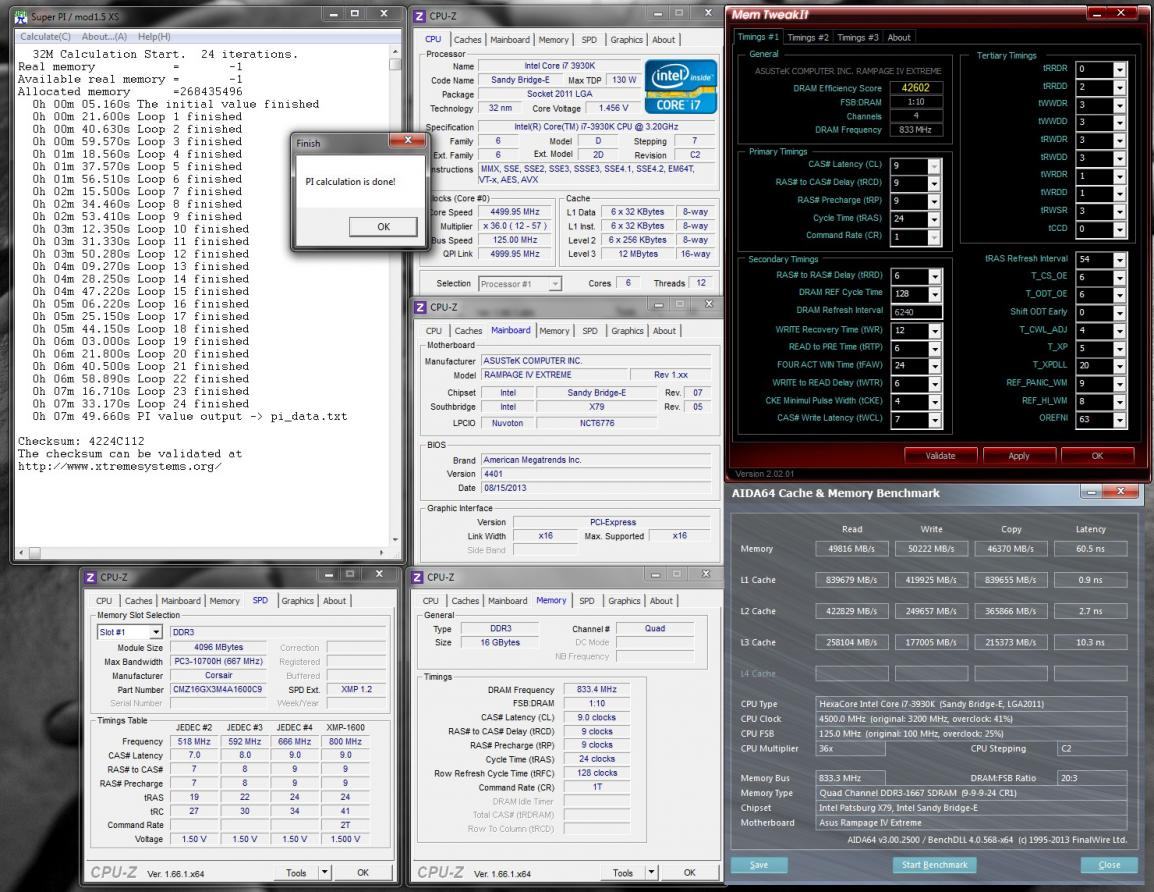The image size is (1154, 892).
Task: Expand the DRAM REF Cycle Time dropdown
Action: coord(935,294)
